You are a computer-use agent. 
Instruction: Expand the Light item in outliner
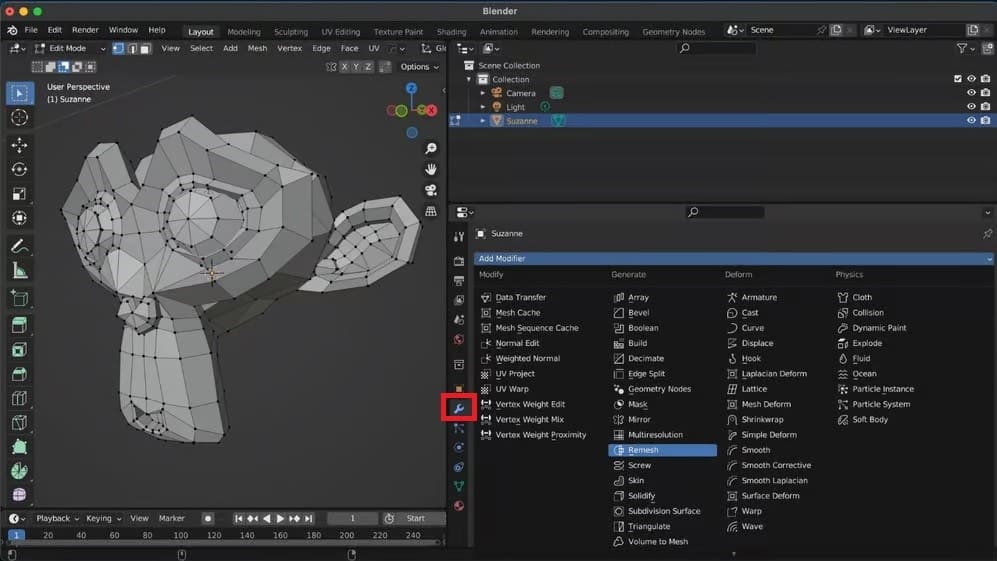483,107
